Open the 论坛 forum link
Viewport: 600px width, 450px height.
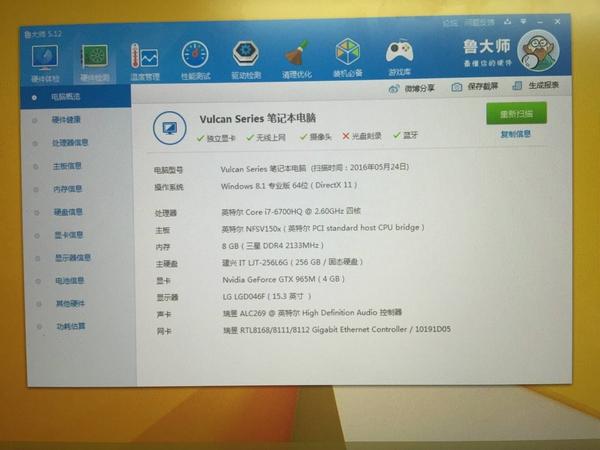450,23
